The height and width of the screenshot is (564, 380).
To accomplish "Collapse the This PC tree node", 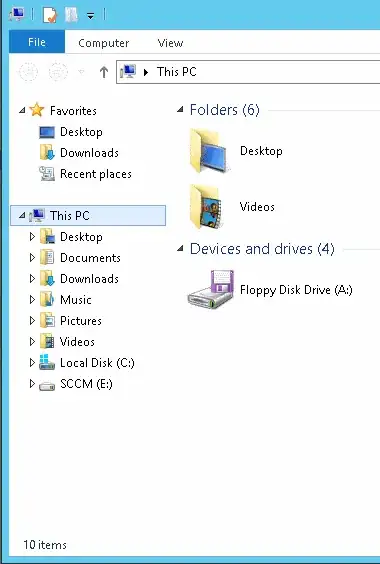I will [x=22, y=215].
